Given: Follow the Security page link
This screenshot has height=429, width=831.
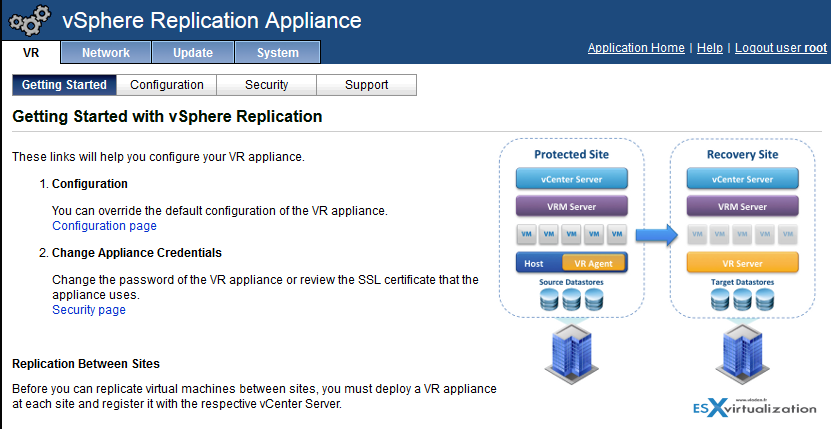Looking at the screenshot, I should pyautogui.click(x=89, y=310).
